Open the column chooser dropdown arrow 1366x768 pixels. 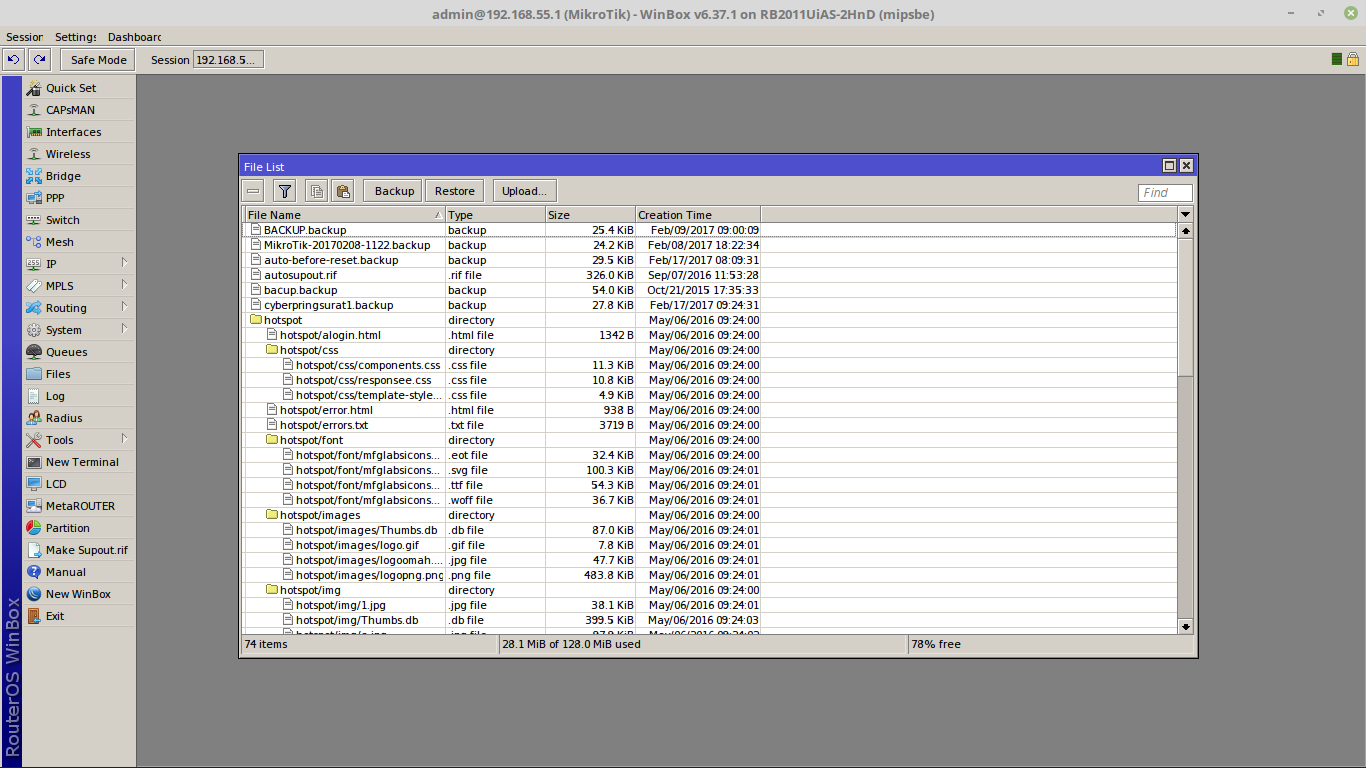[x=1186, y=215]
